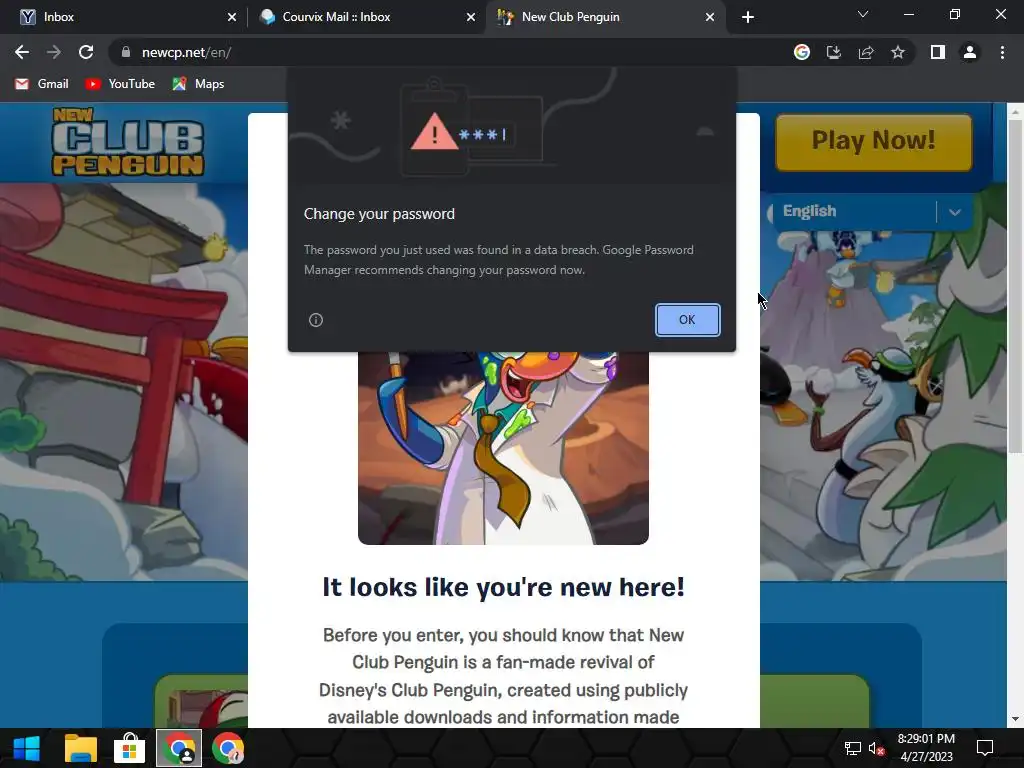
Task: Click OK in the Change your password dialog
Action: (687, 320)
